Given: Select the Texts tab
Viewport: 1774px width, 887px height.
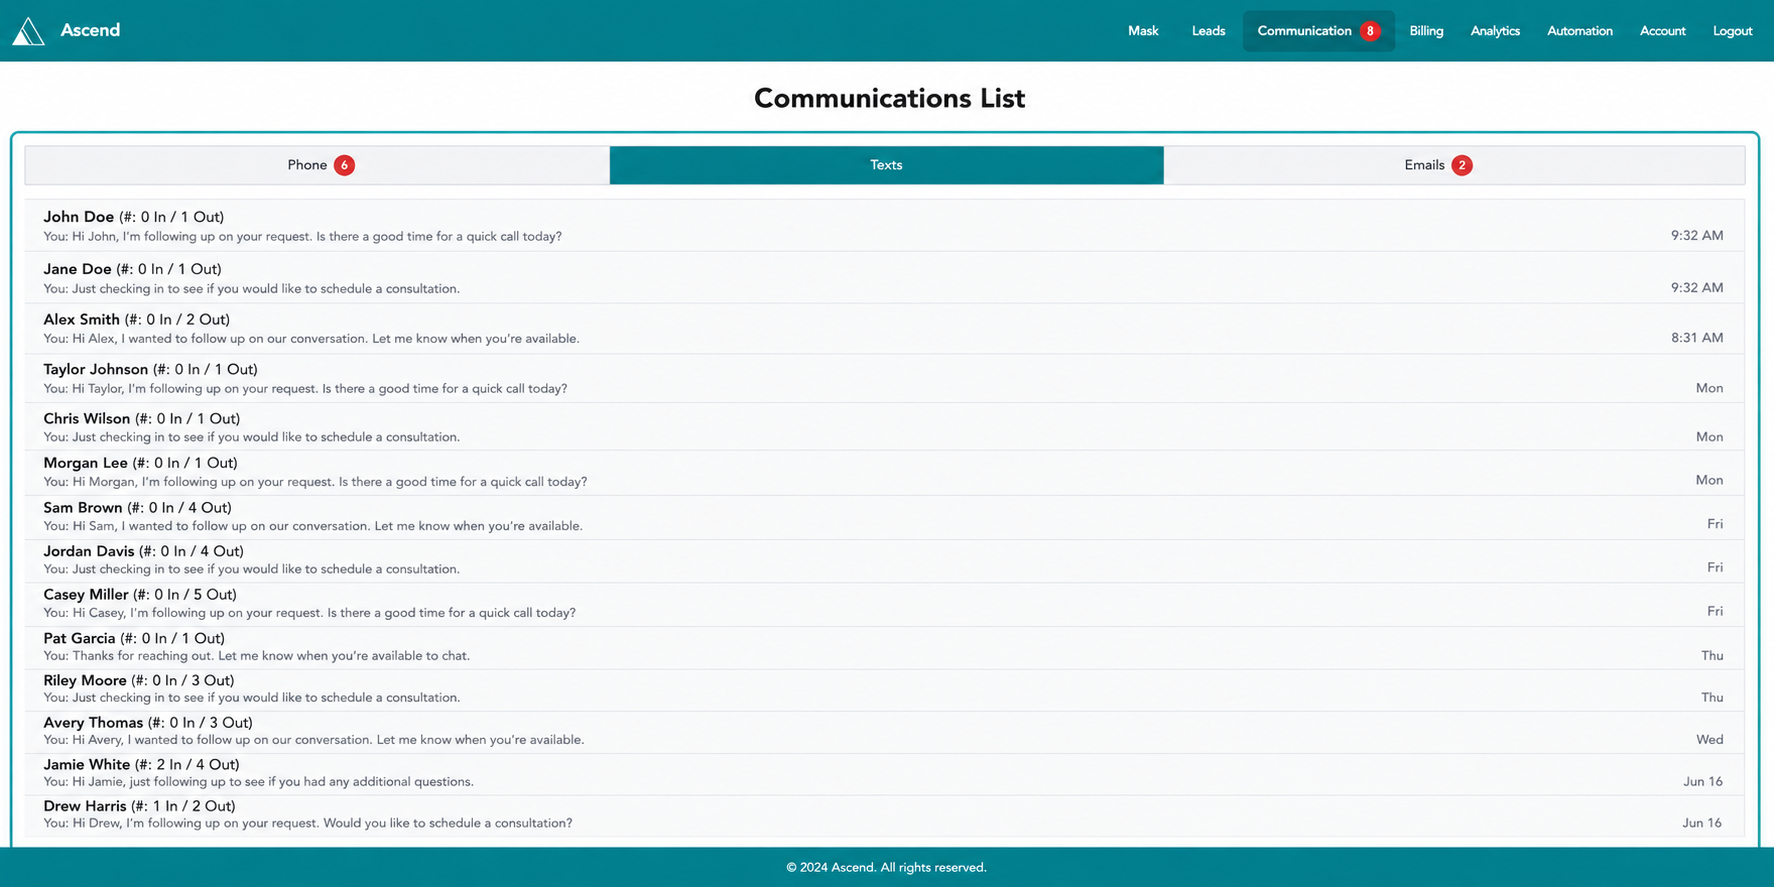Looking at the screenshot, I should coord(886,165).
